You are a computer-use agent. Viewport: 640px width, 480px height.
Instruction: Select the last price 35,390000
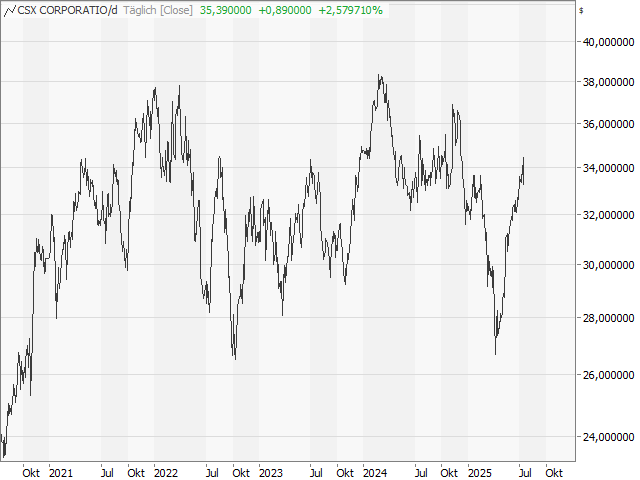(x=226, y=10)
